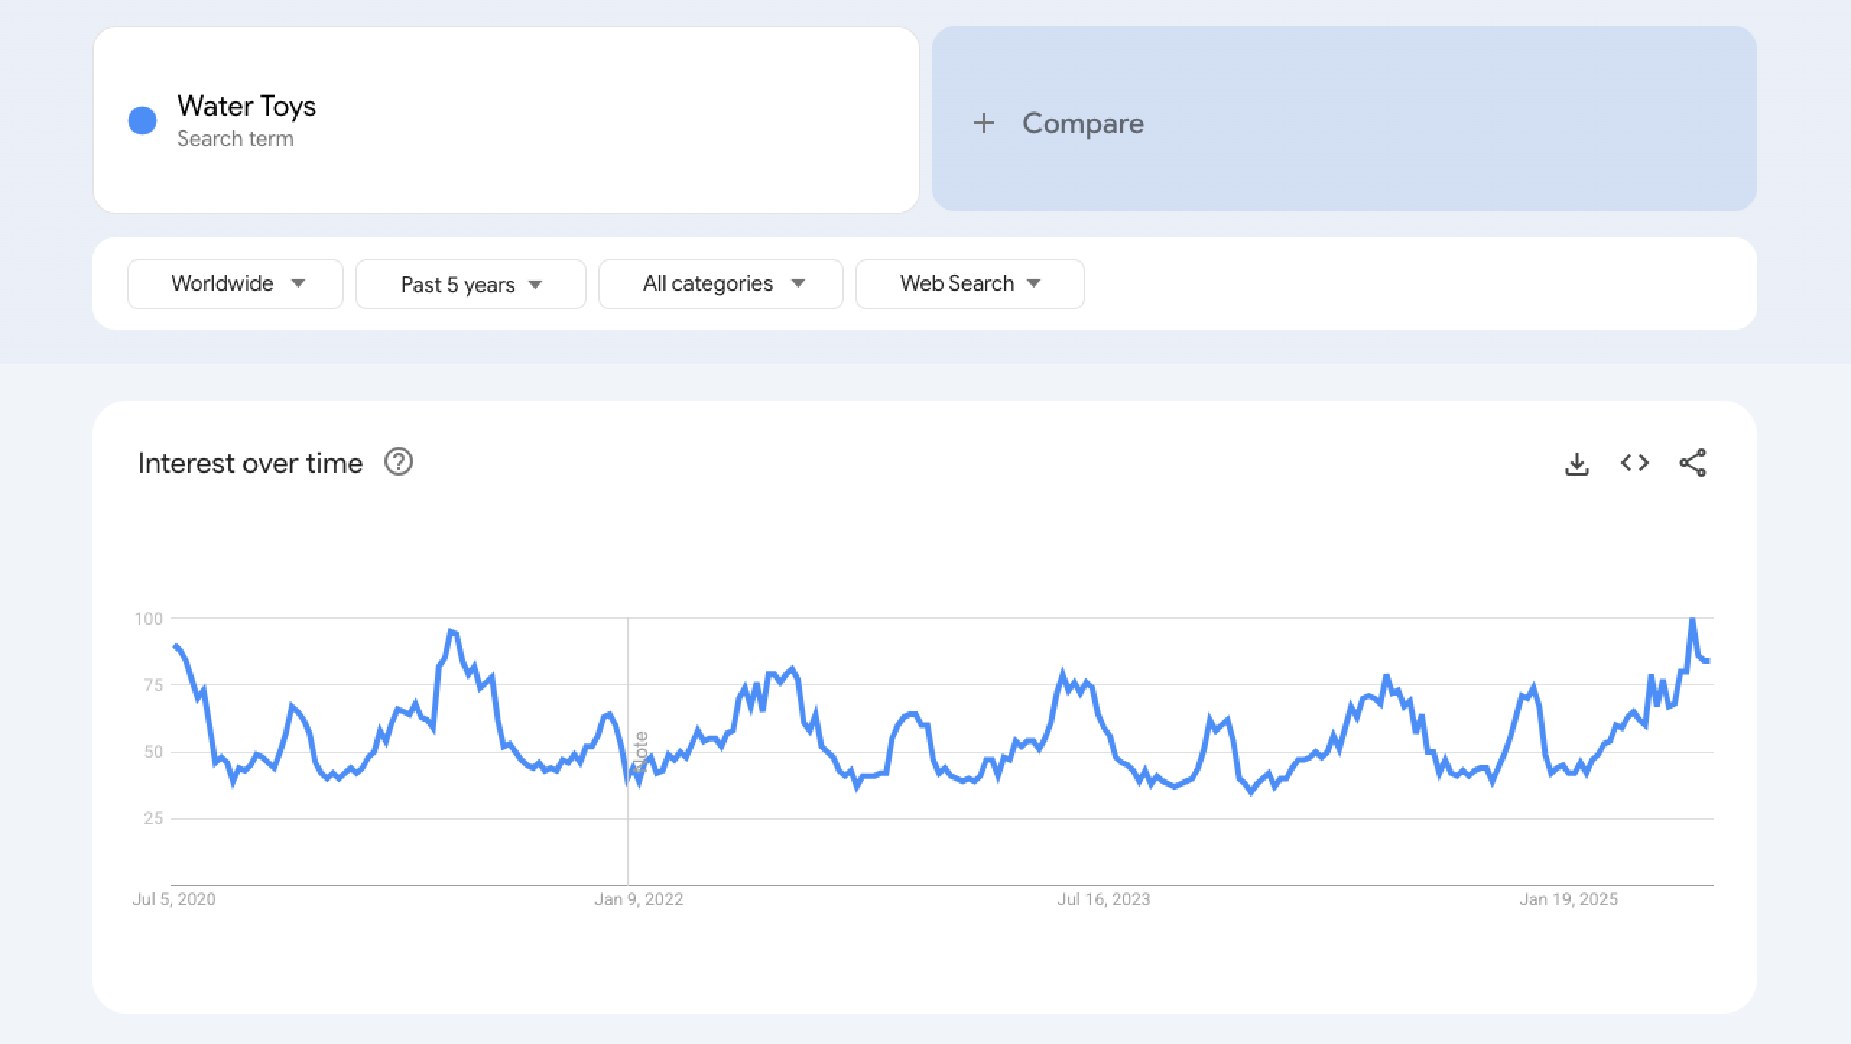Click the 50 y-axis value
The width and height of the screenshot is (1851, 1044).
tap(153, 752)
